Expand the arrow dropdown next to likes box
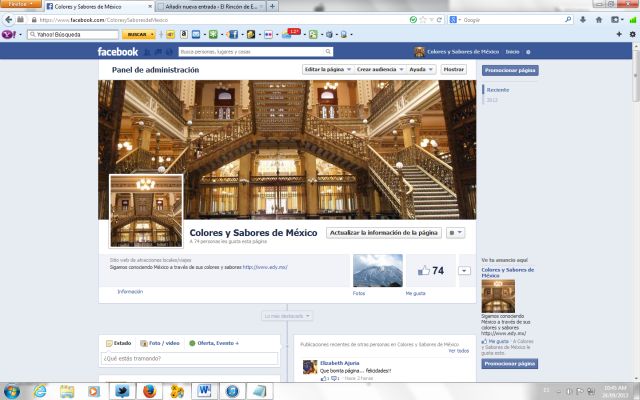 (464, 271)
